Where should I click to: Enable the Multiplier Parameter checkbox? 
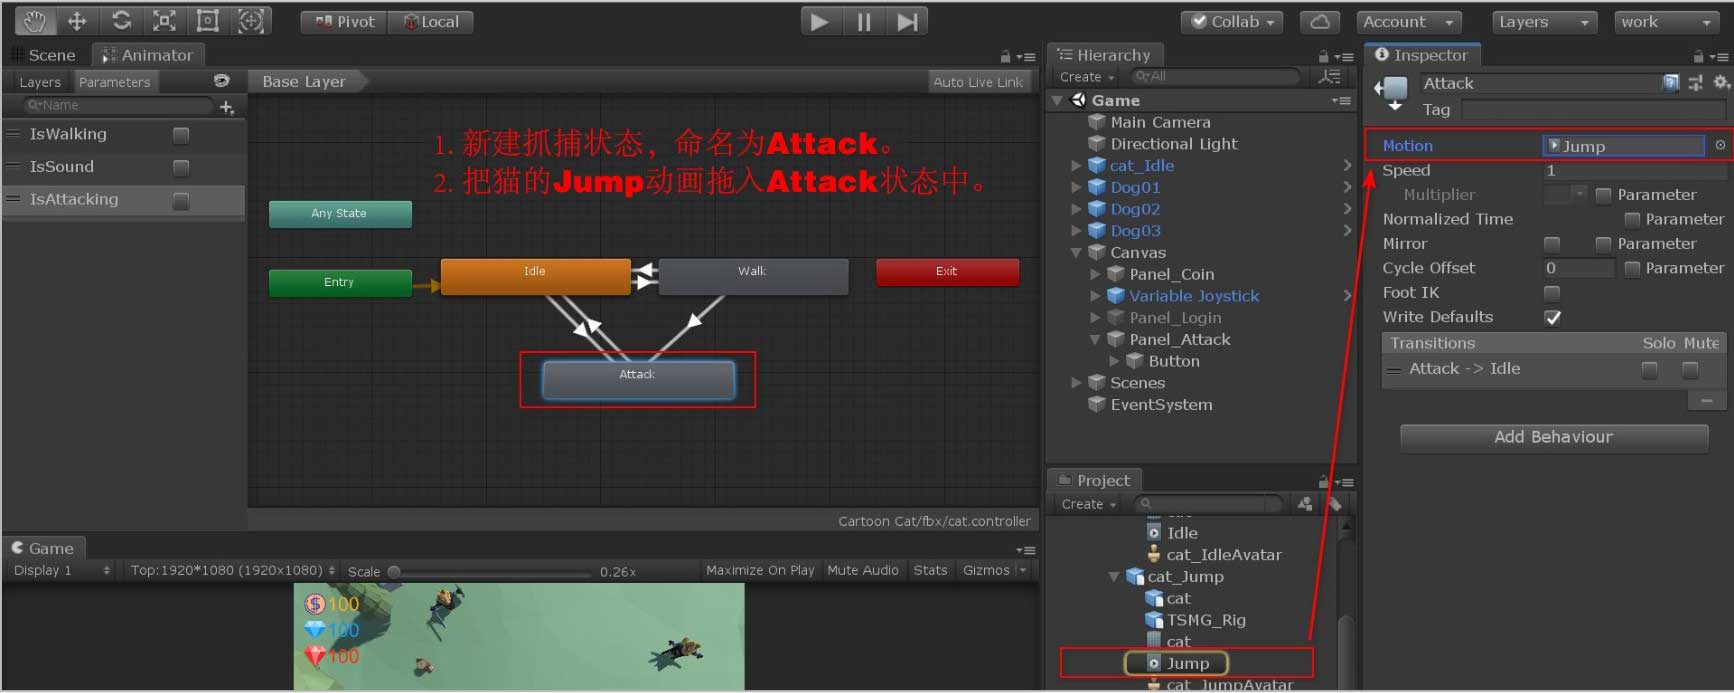(x=1603, y=195)
